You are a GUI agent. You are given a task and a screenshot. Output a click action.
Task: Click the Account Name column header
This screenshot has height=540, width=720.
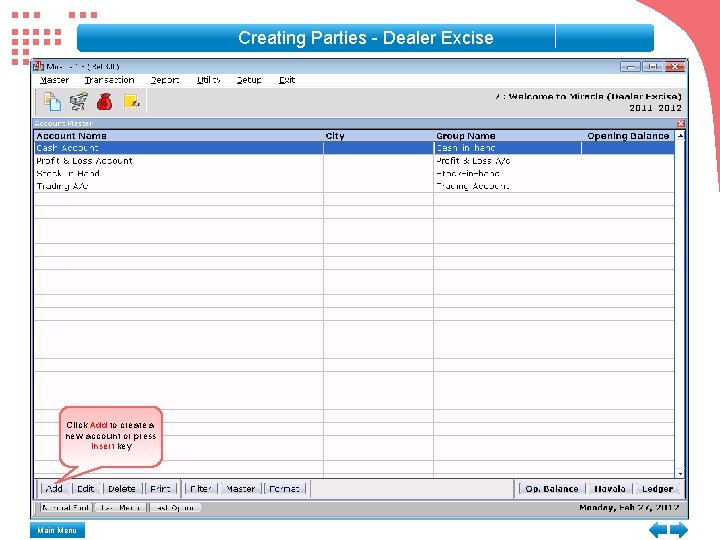point(178,136)
